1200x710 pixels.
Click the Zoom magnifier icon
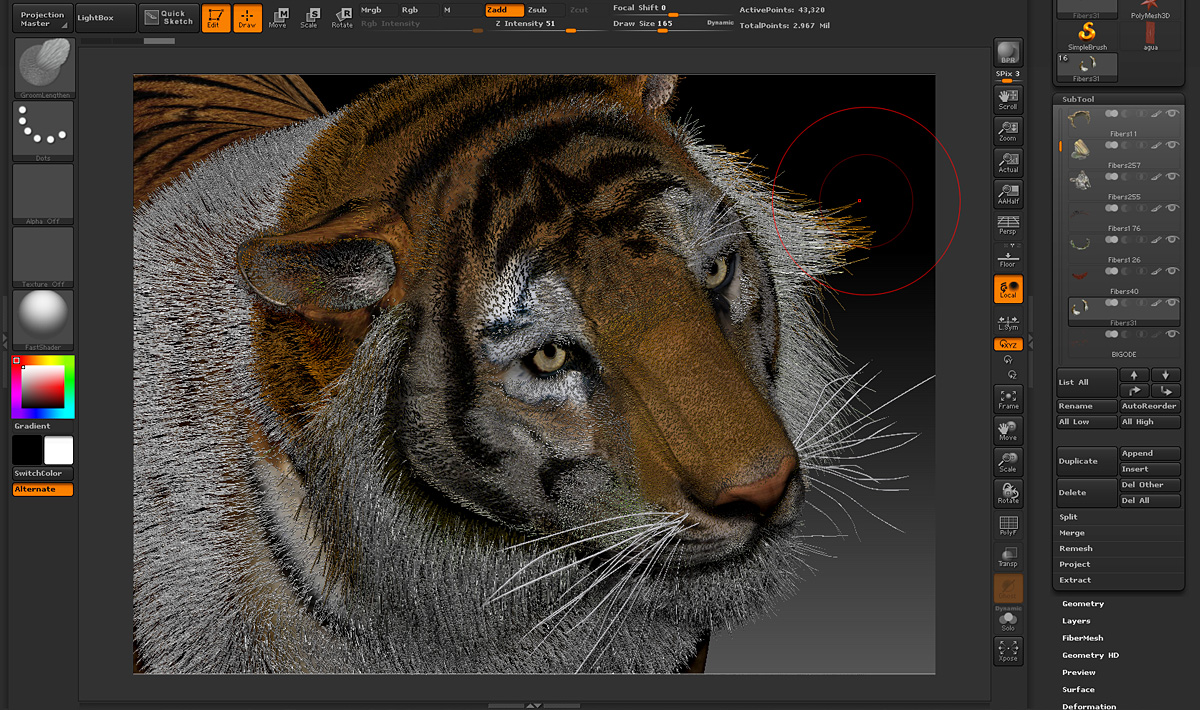pyautogui.click(x=1008, y=130)
